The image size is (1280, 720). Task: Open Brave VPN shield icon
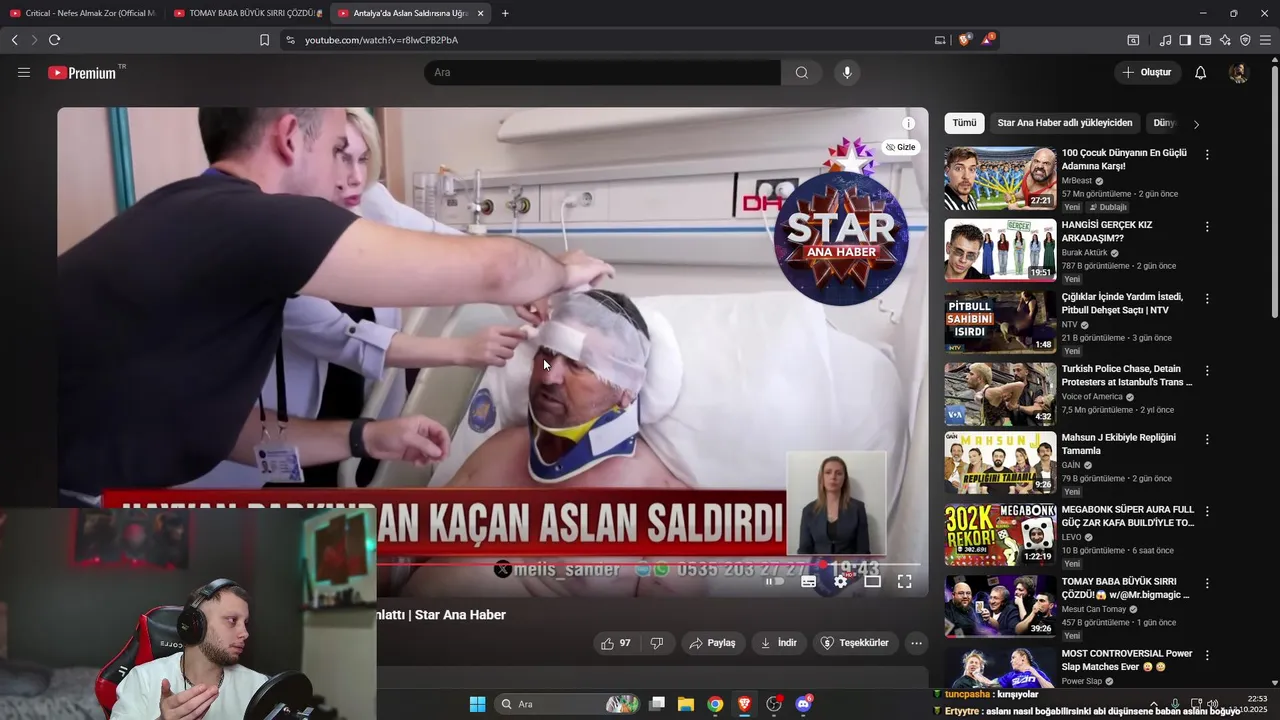(x=1245, y=40)
